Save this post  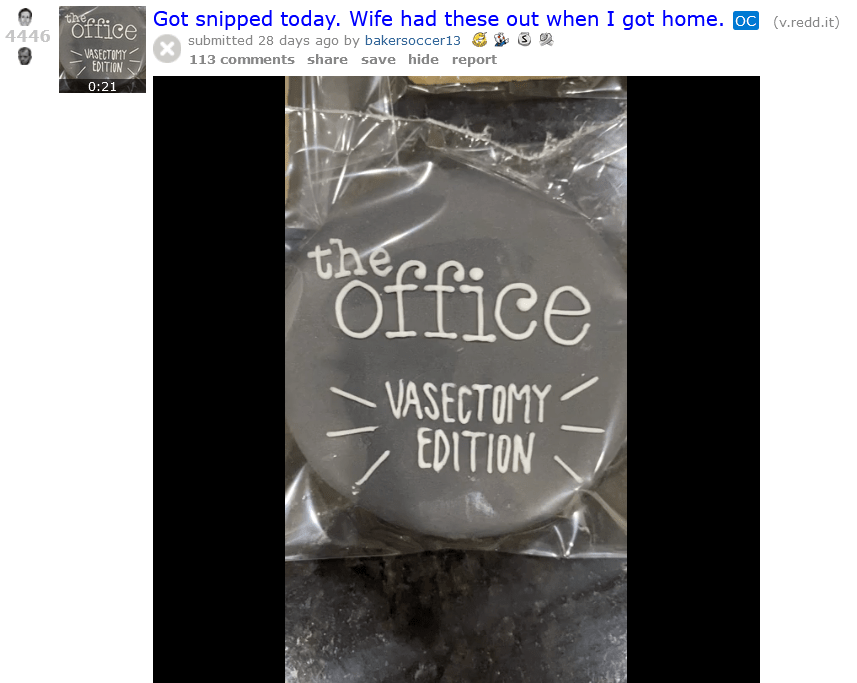[x=378, y=60]
